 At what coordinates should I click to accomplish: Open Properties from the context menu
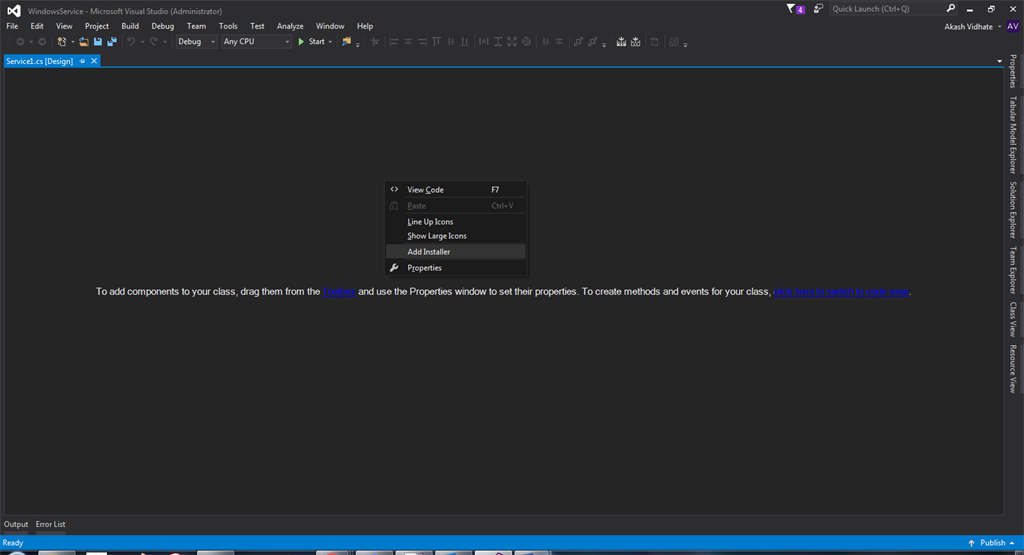[456, 268]
